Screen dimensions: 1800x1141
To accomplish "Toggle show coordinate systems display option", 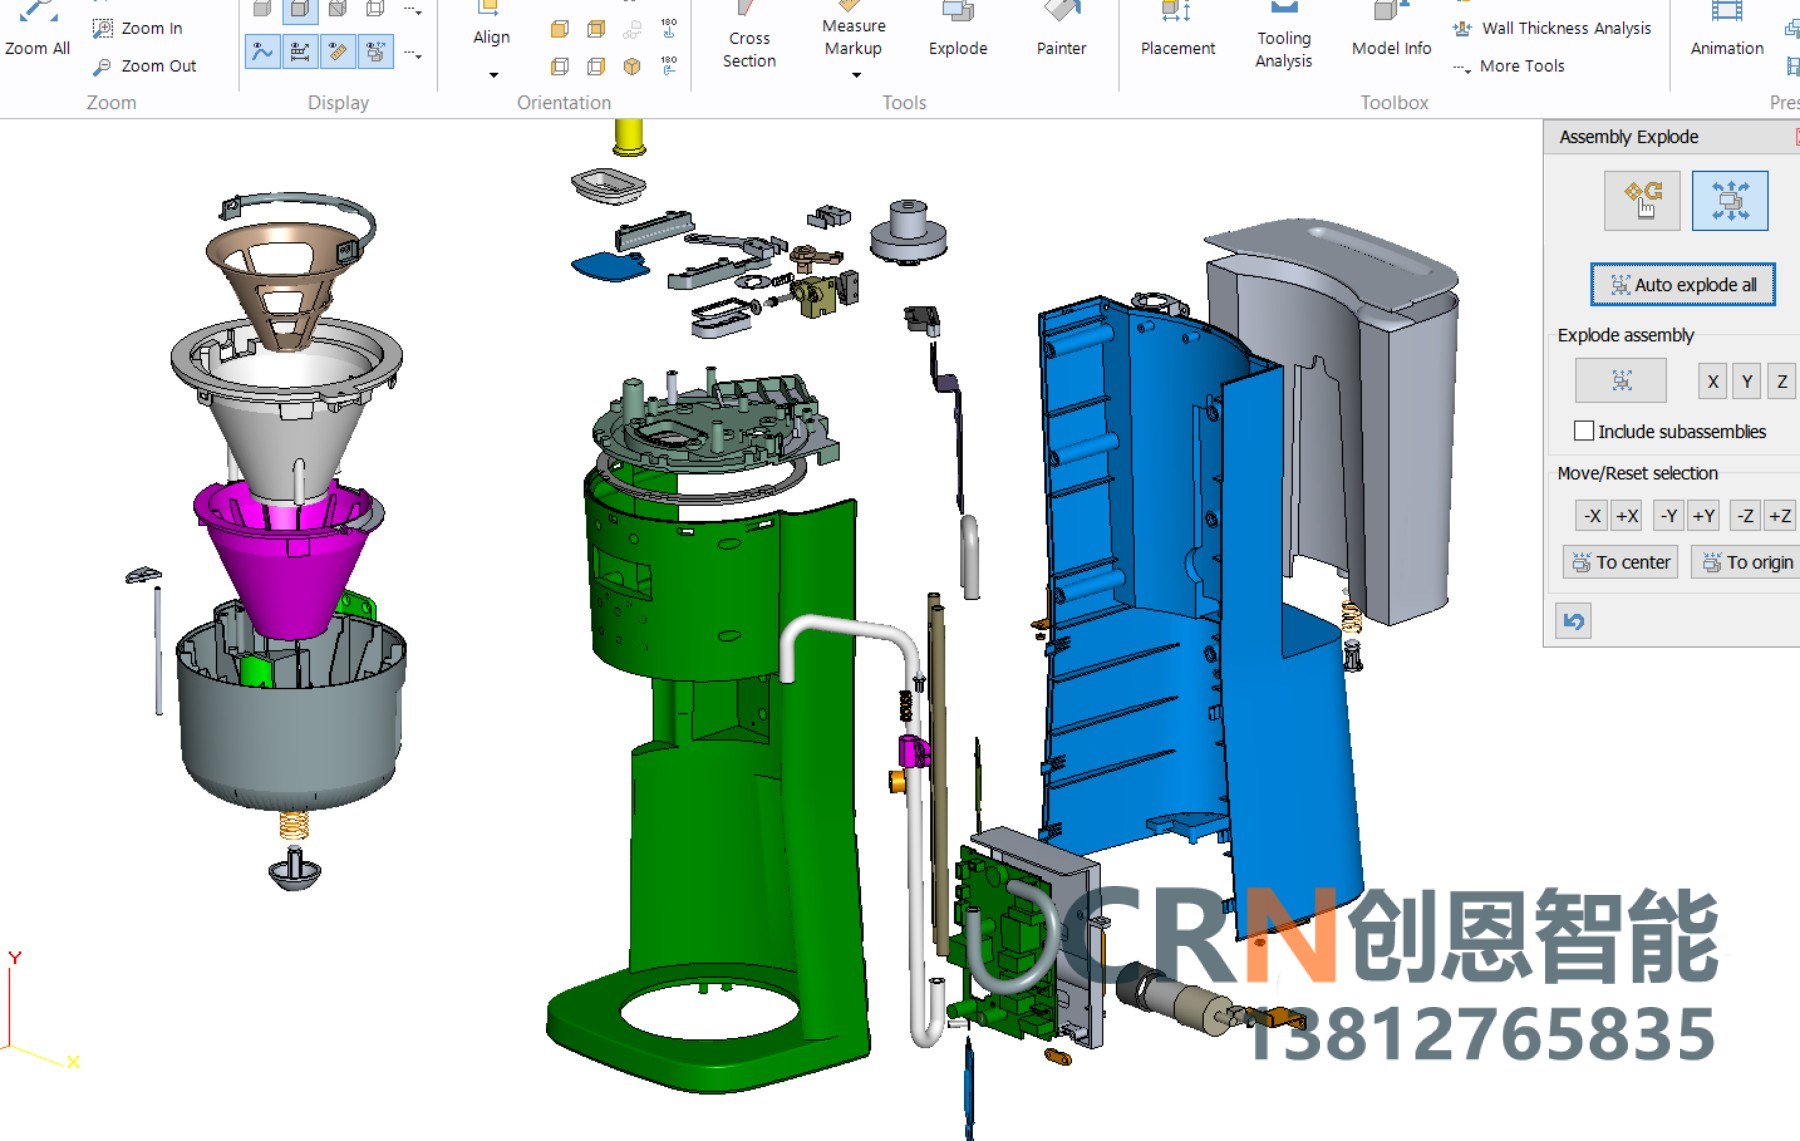I will tap(376, 51).
